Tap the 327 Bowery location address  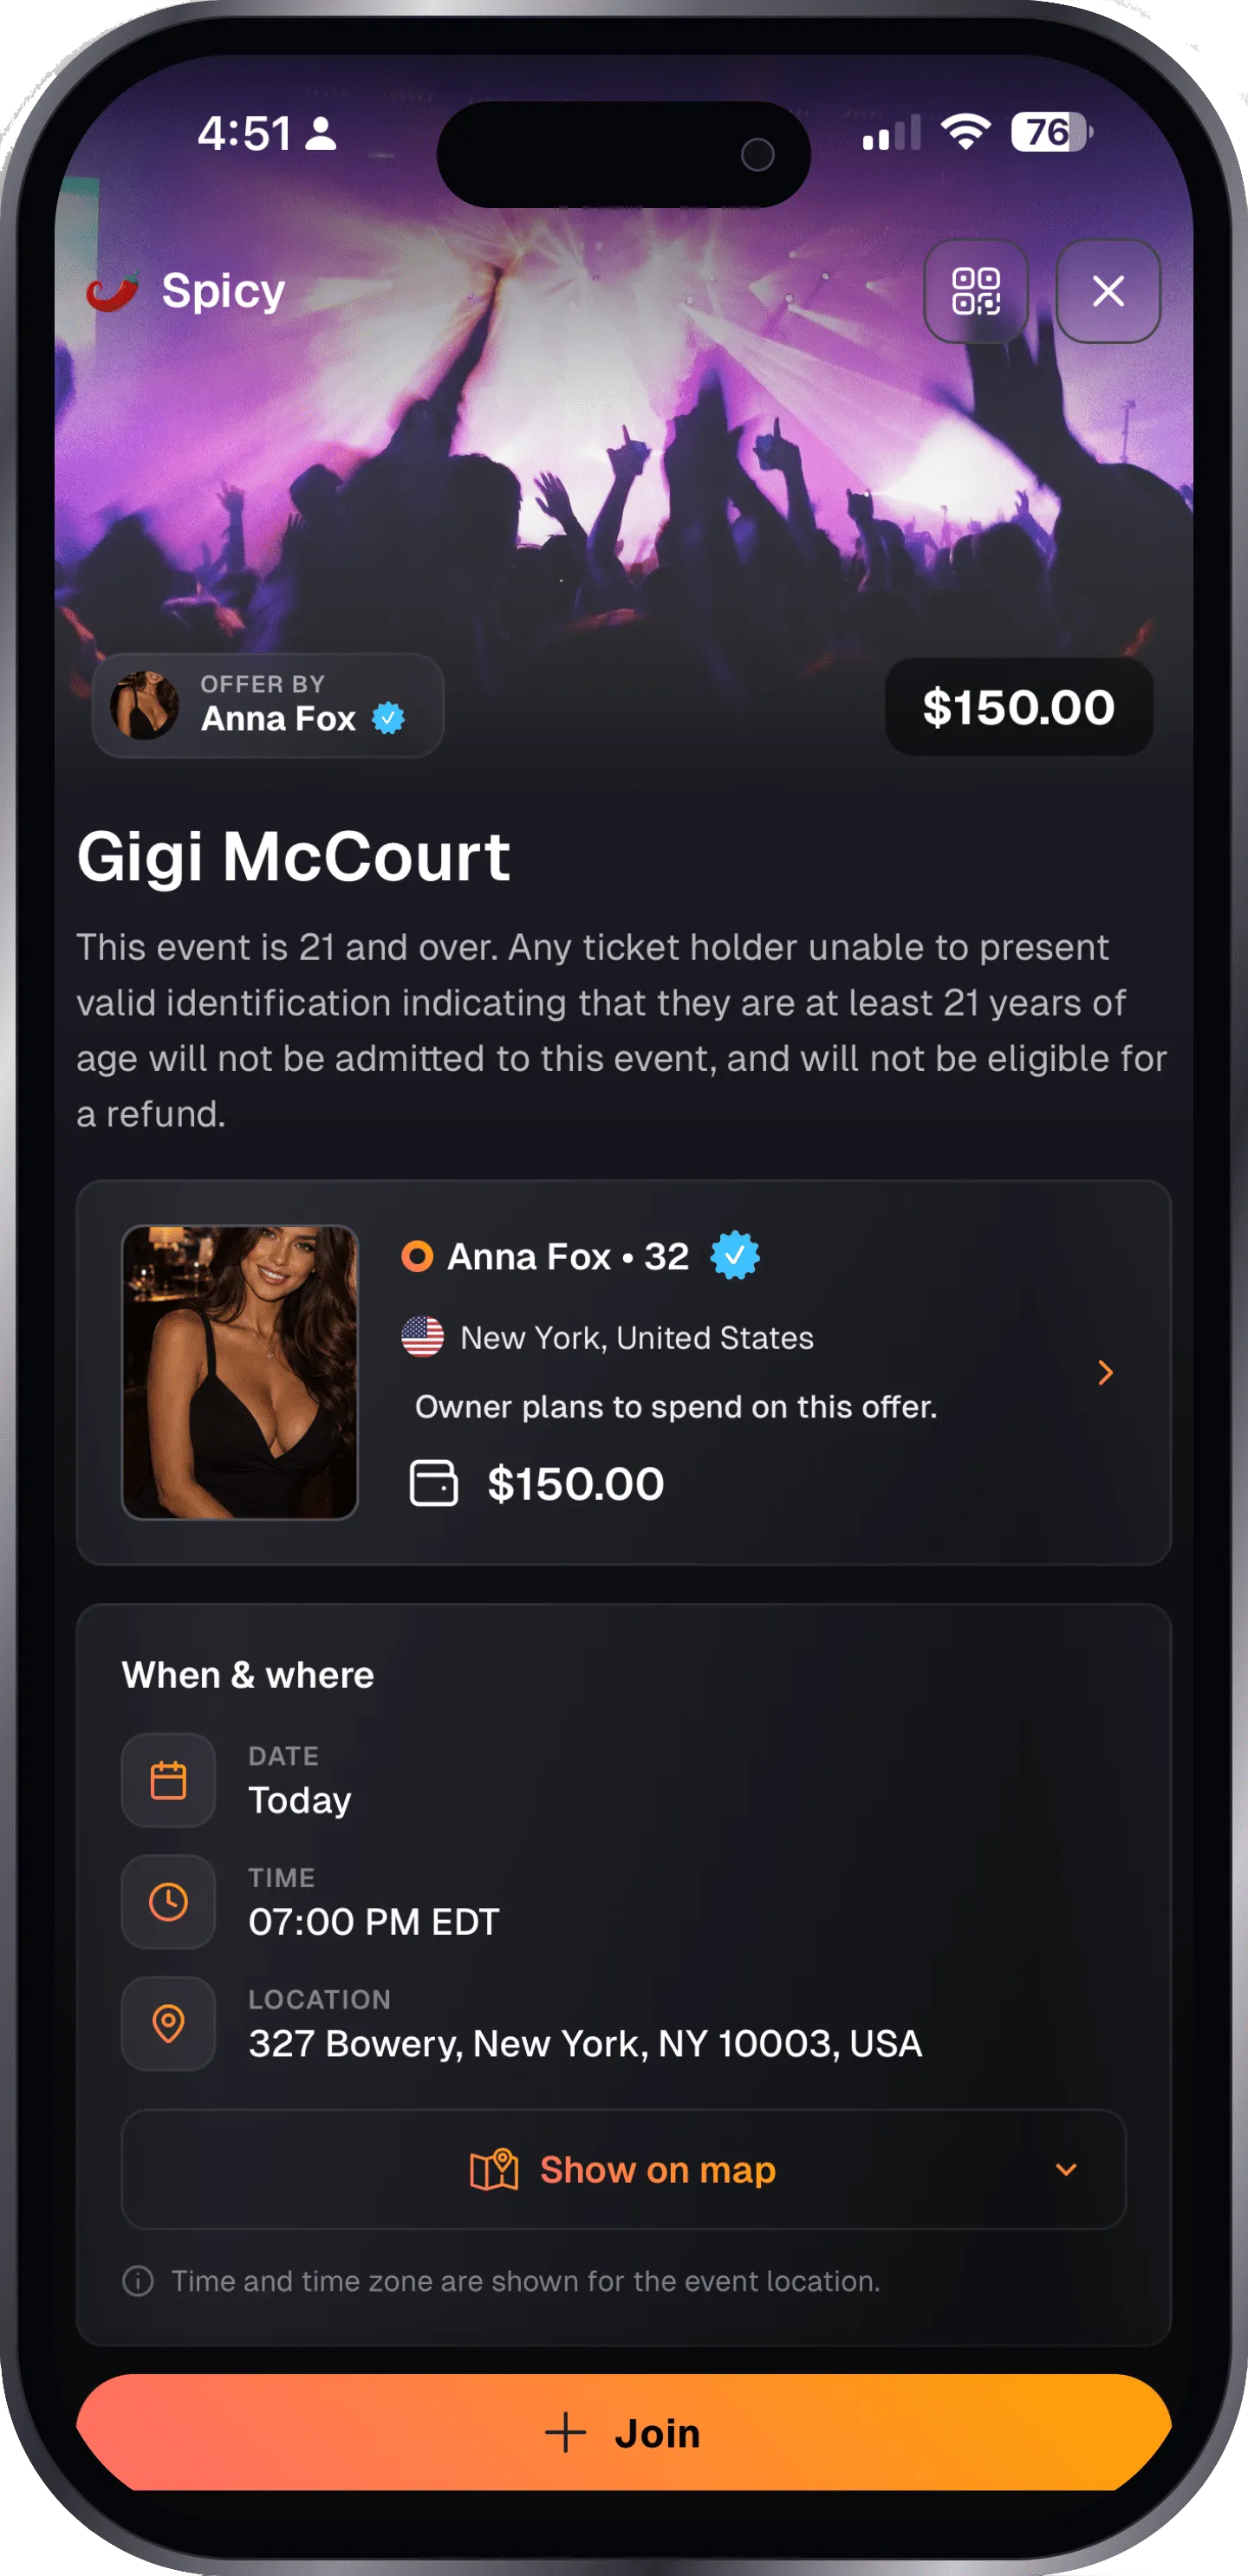click(585, 2043)
